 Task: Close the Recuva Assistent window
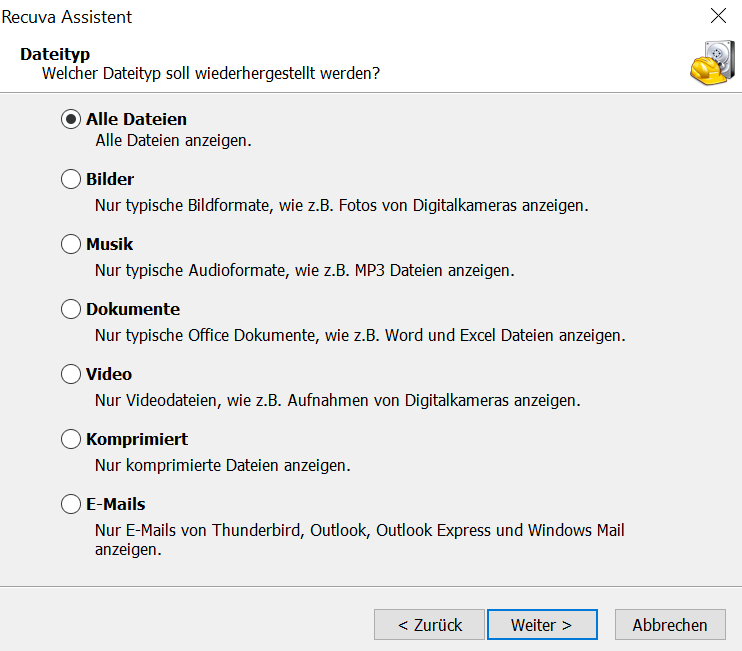(x=718, y=16)
